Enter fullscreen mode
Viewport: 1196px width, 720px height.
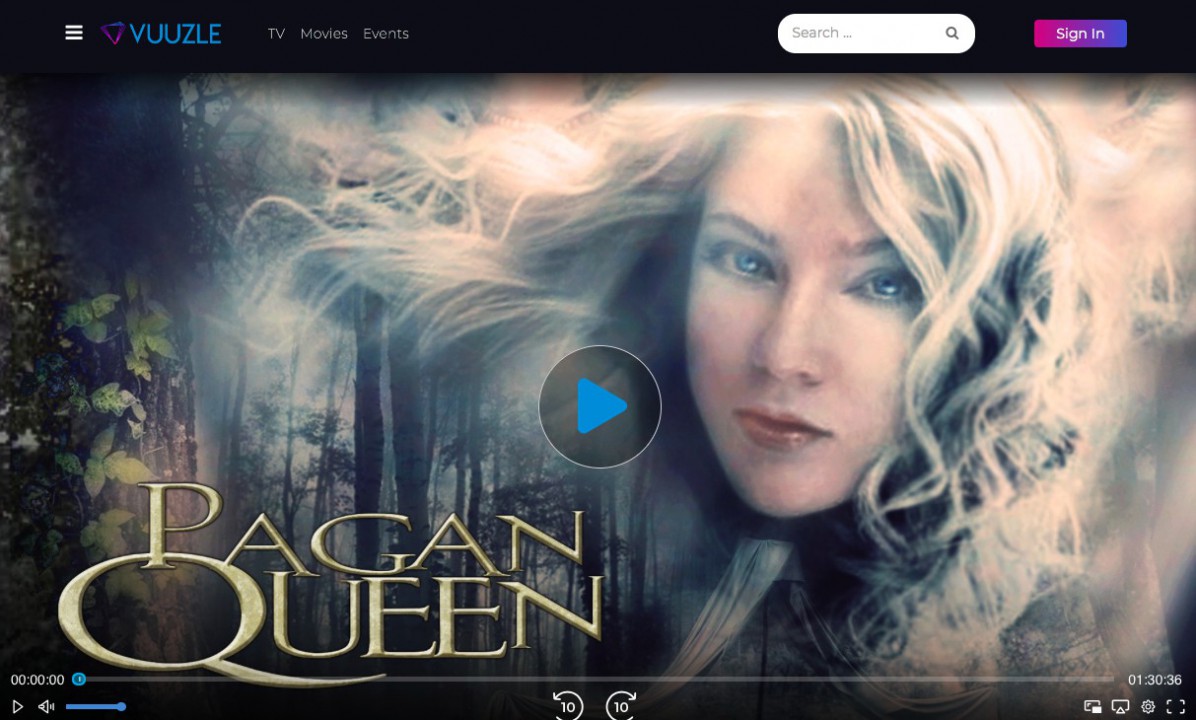point(1176,707)
